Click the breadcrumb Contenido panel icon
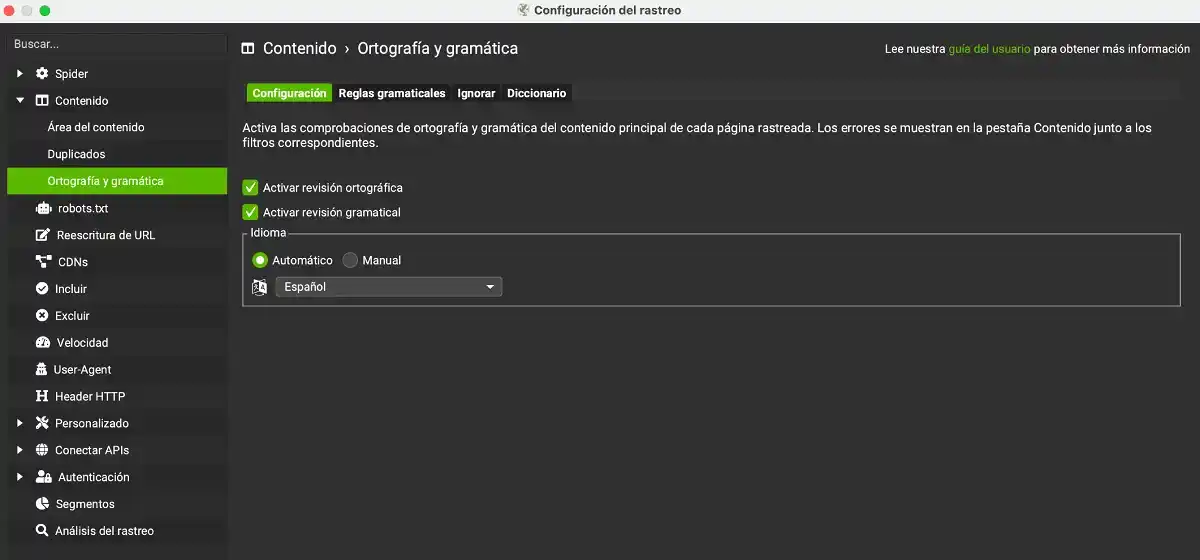Screen dimensions: 1200x560 248,48
